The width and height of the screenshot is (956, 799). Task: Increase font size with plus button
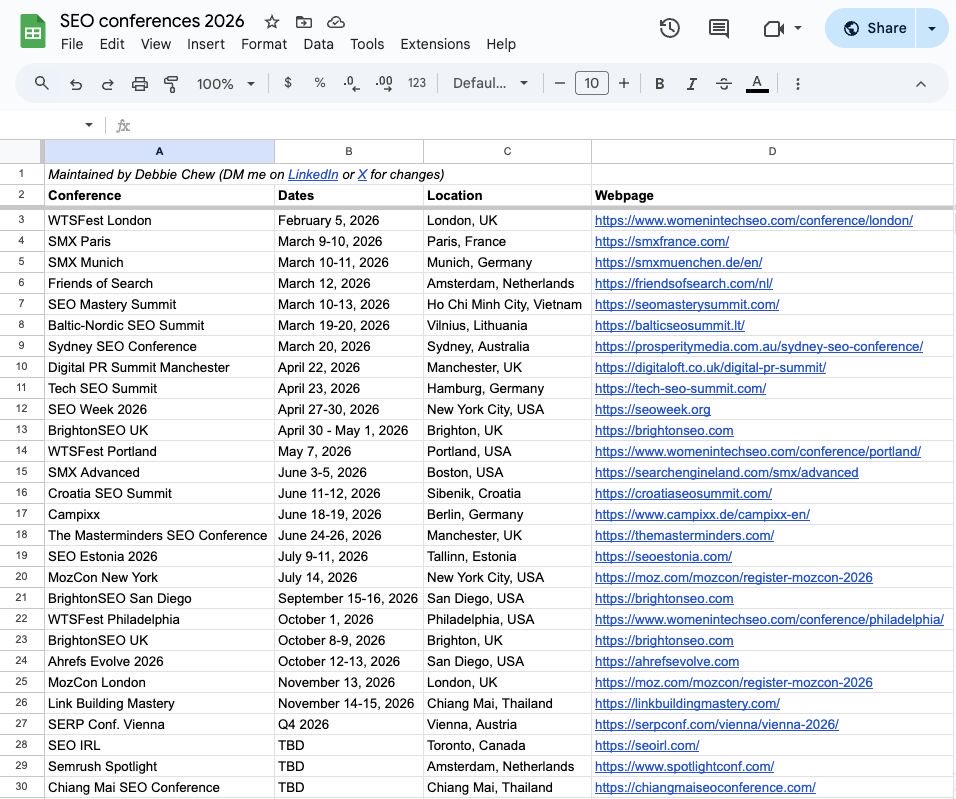pyautogui.click(x=624, y=83)
